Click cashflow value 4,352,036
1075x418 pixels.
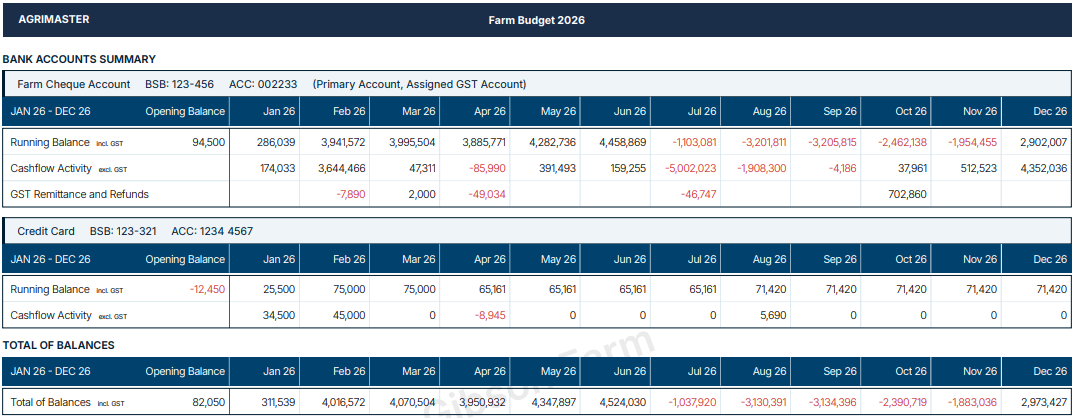tap(1044, 169)
